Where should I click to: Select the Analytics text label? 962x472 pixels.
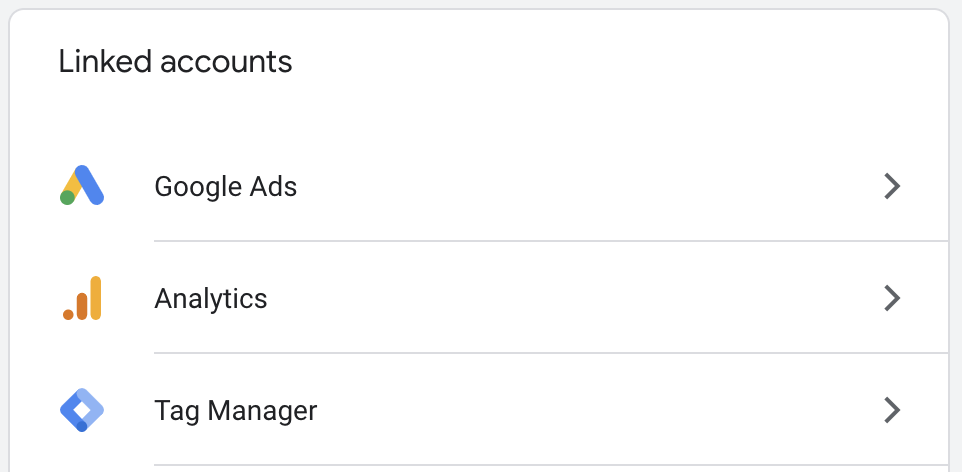(211, 298)
